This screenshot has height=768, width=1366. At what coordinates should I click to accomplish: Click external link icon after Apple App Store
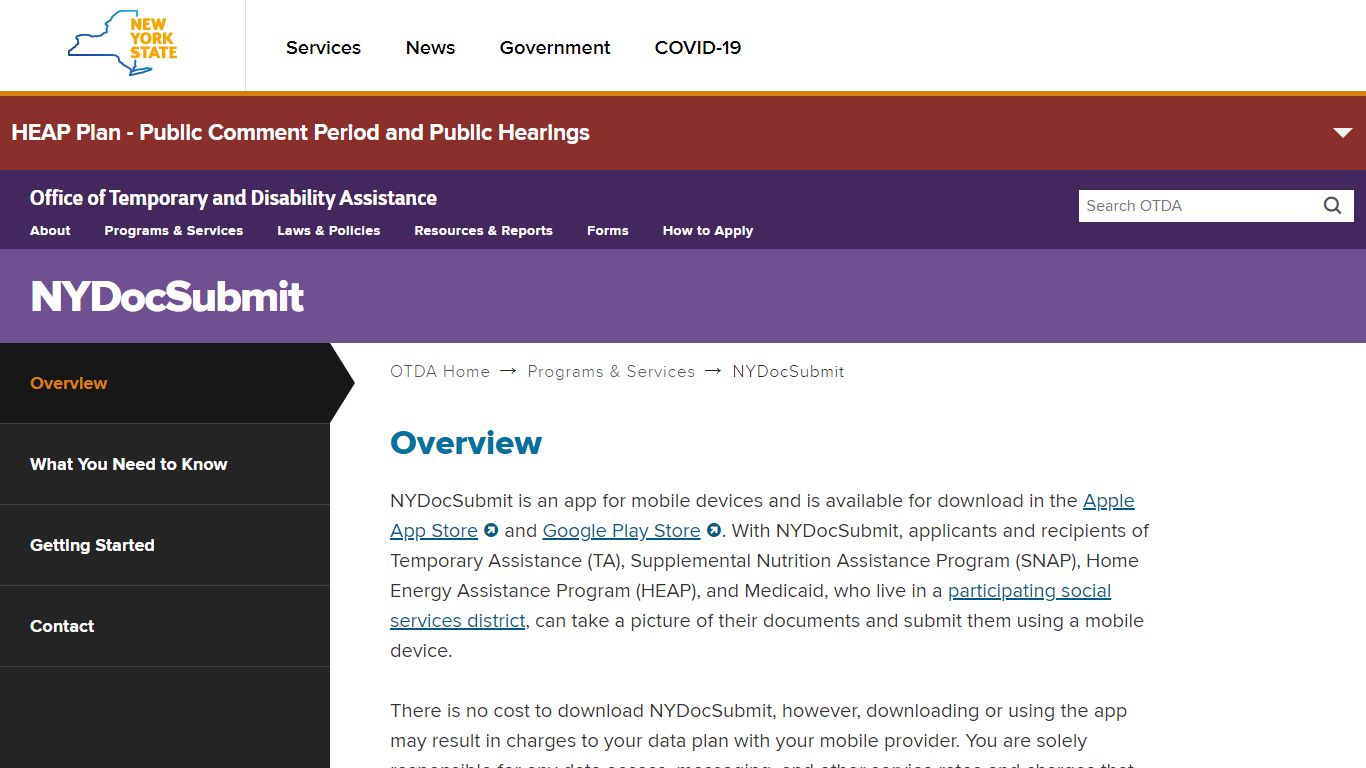(491, 531)
